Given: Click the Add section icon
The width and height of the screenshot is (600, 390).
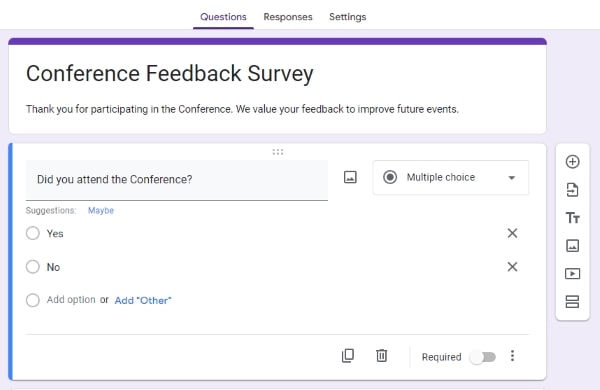Looking at the screenshot, I should 572,302.
